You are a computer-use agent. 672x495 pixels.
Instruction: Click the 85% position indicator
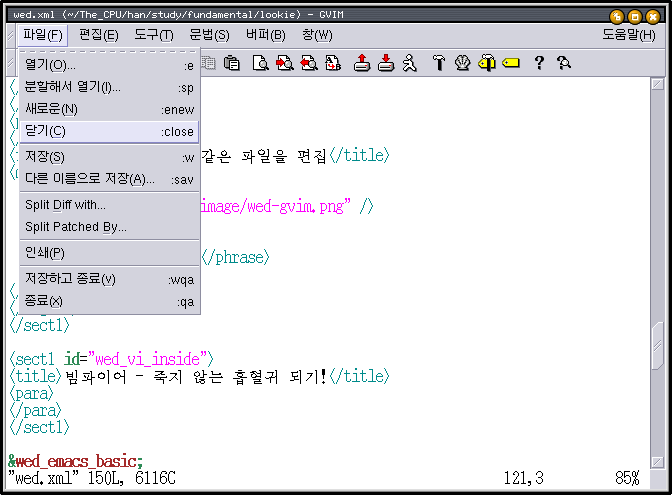pos(627,478)
